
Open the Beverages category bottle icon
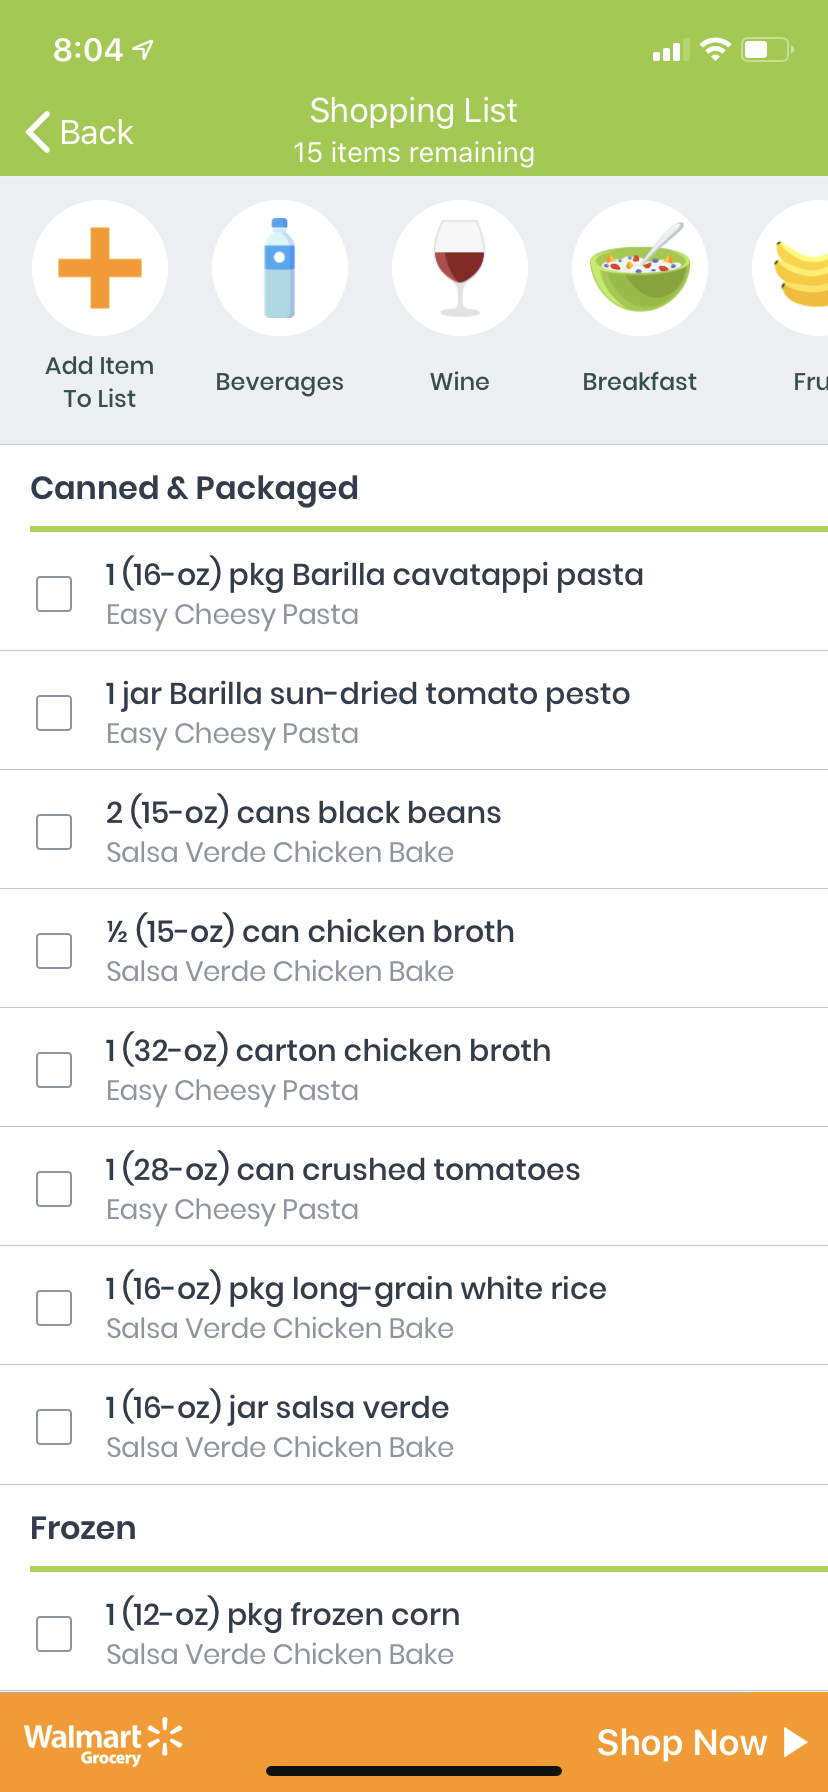pyautogui.click(x=280, y=268)
